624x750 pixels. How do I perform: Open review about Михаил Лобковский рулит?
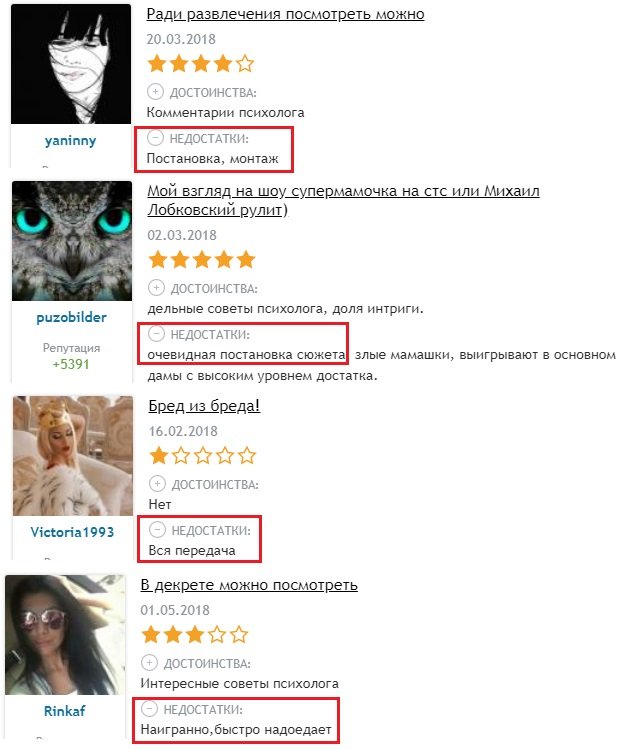(343, 200)
